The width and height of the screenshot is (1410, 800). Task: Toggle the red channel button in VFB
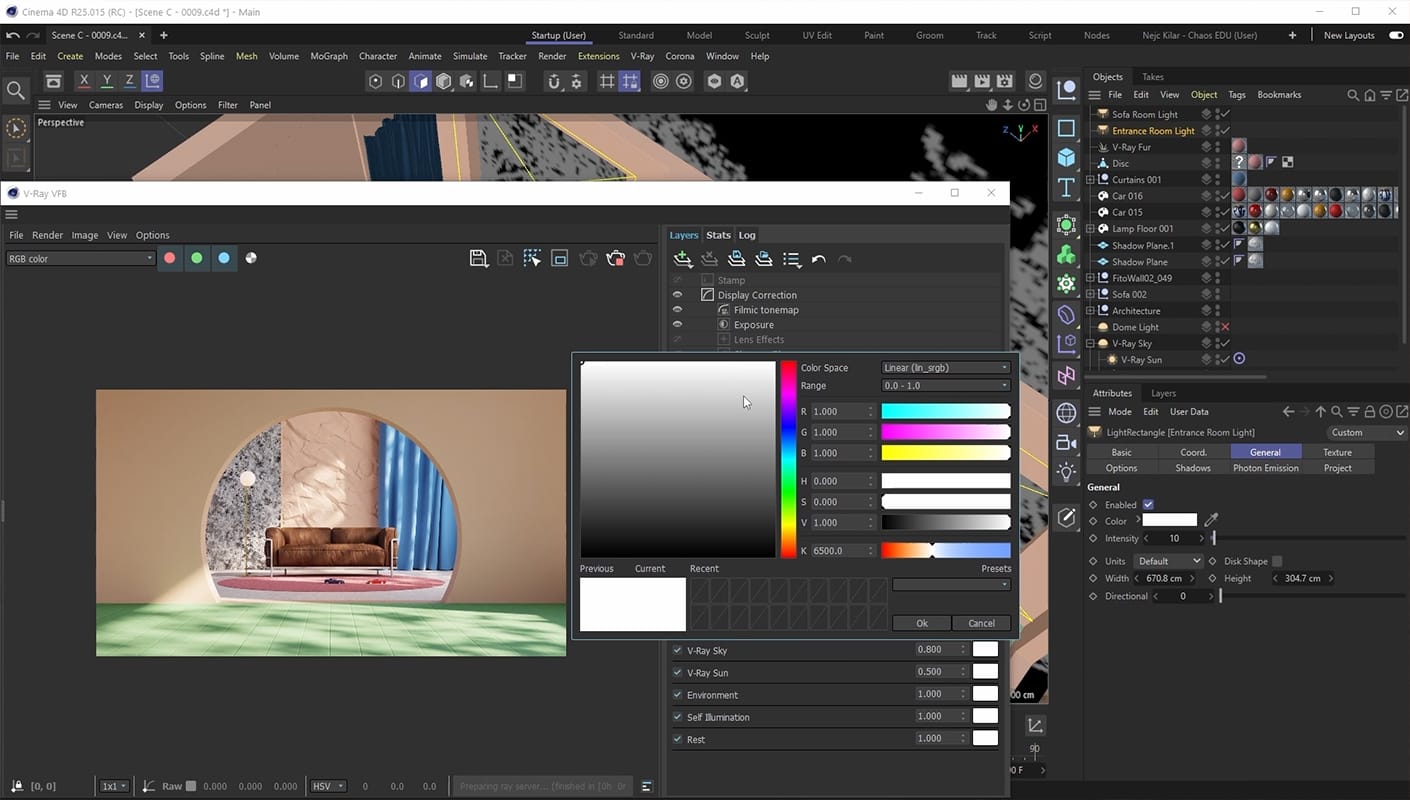[170, 258]
